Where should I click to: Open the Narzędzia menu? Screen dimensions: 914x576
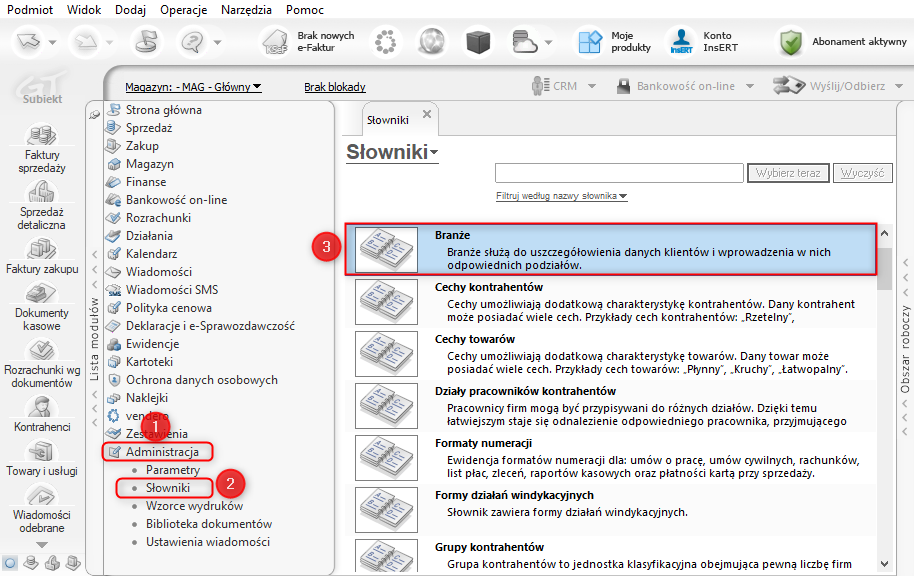tap(246, 10)
